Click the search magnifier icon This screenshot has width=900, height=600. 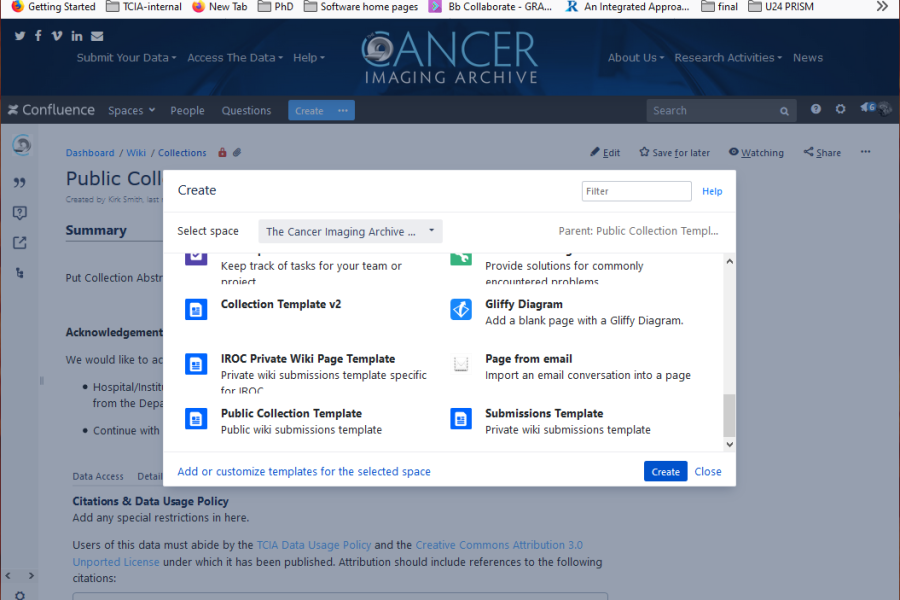784,111
